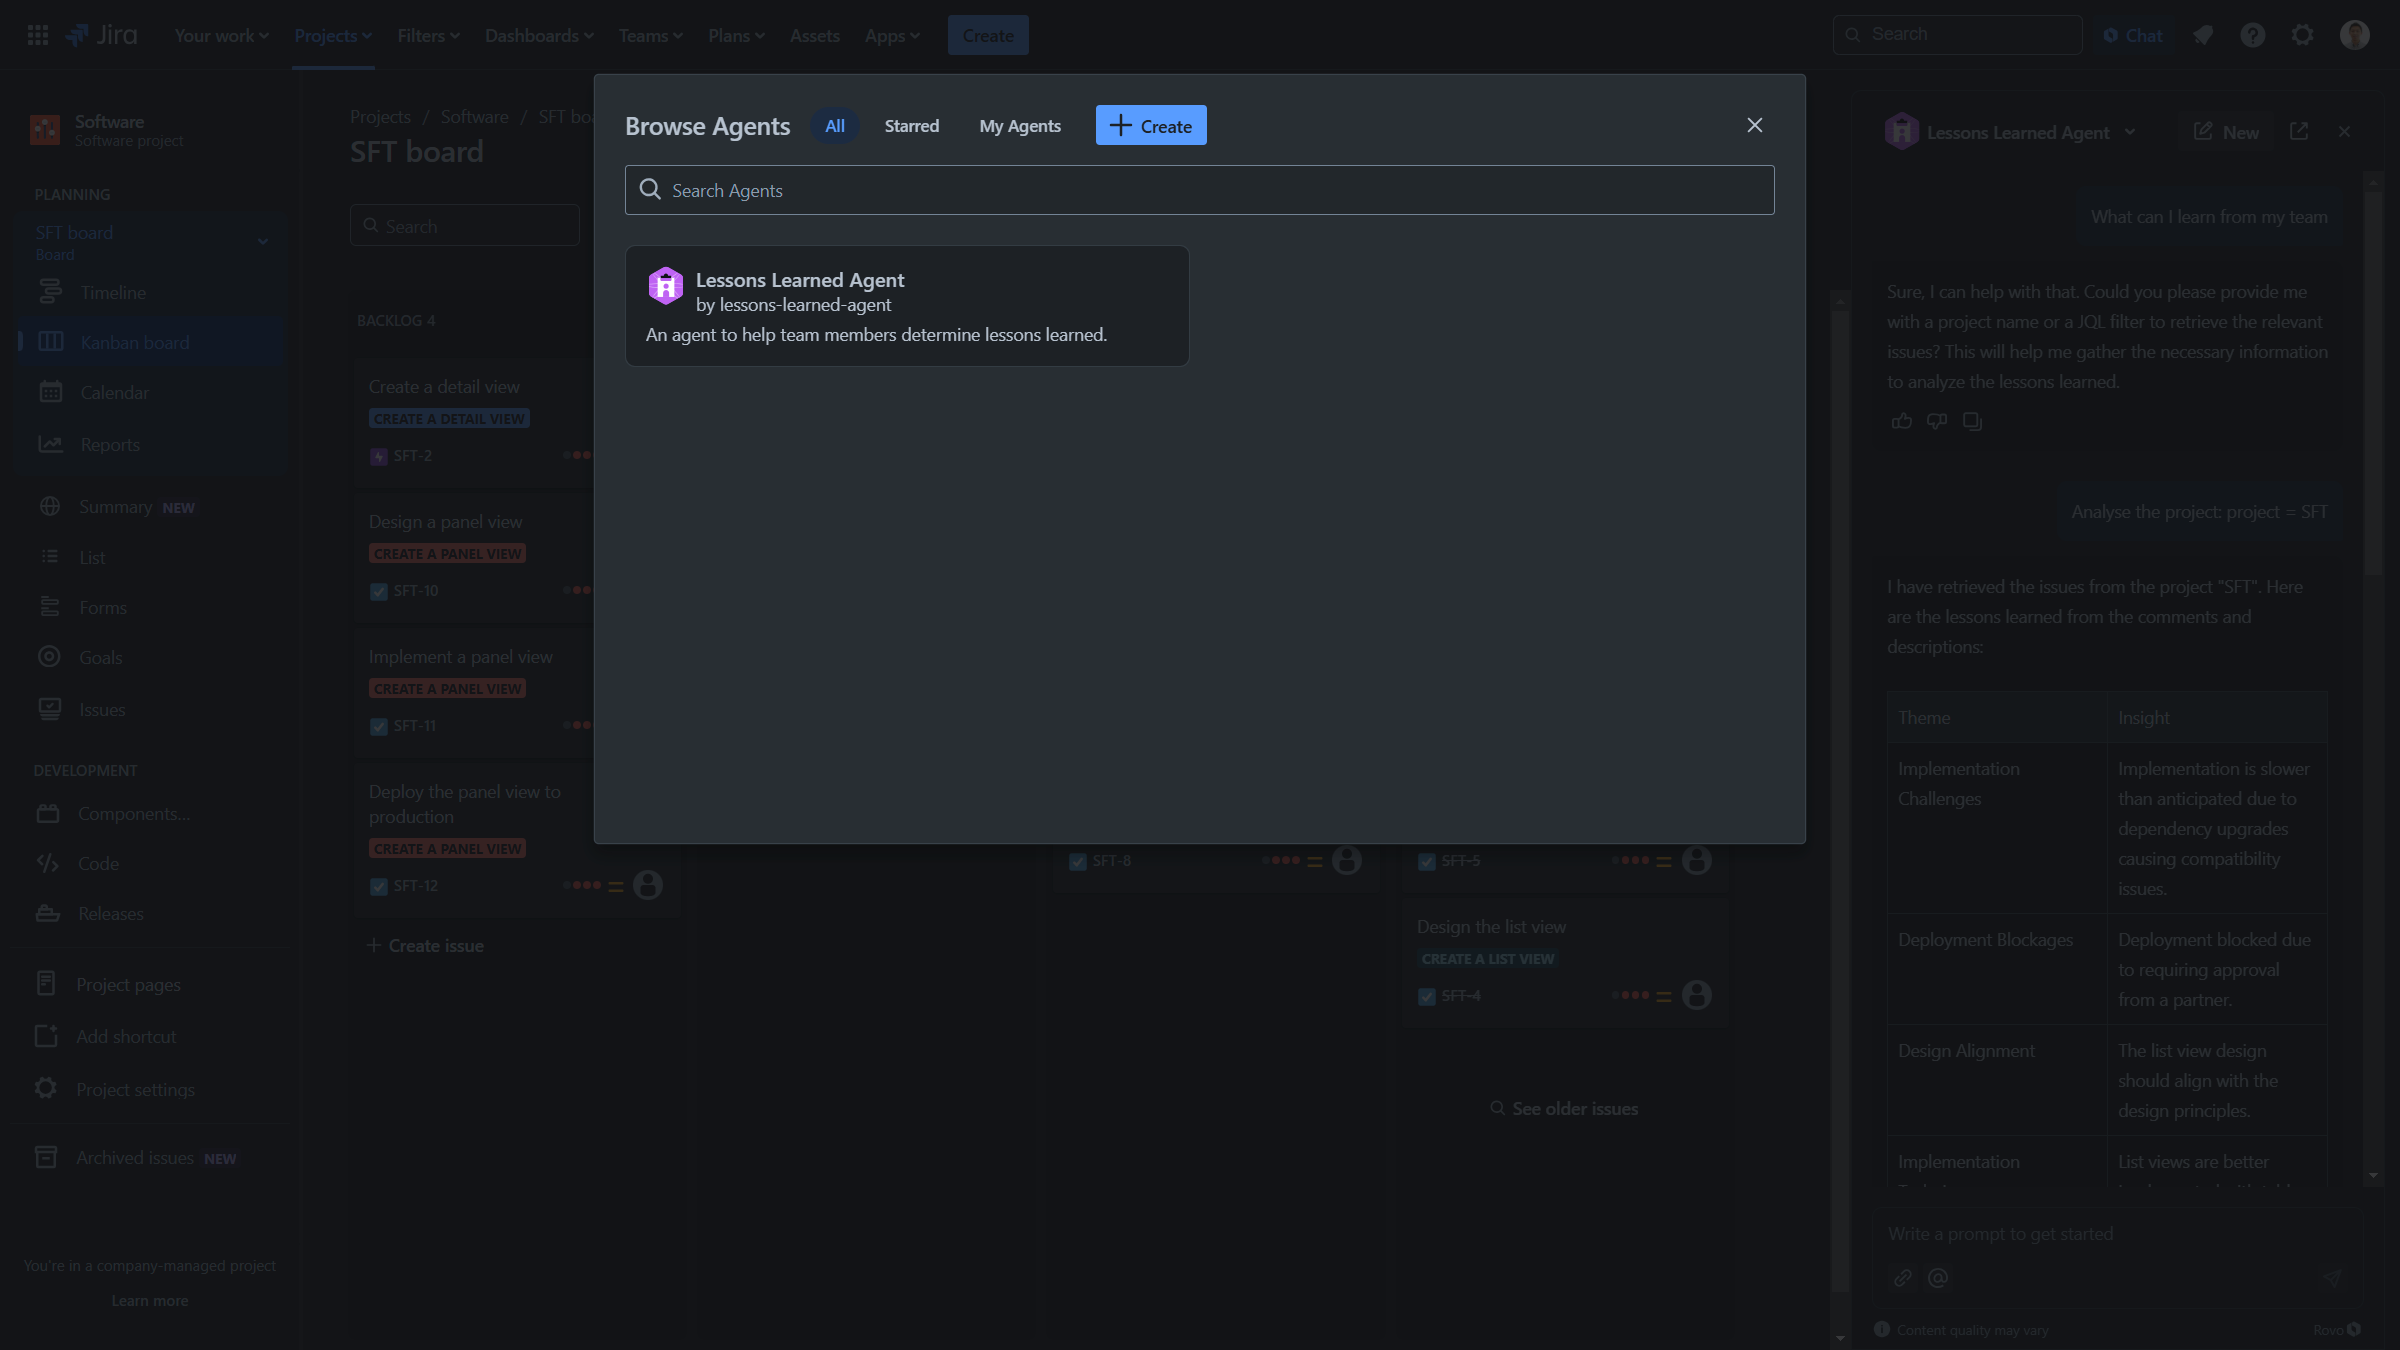This screenshot has width=2400, height=1350.
Task: Open the notifications icon in top bar
Action: click(x=2202, y=35)
